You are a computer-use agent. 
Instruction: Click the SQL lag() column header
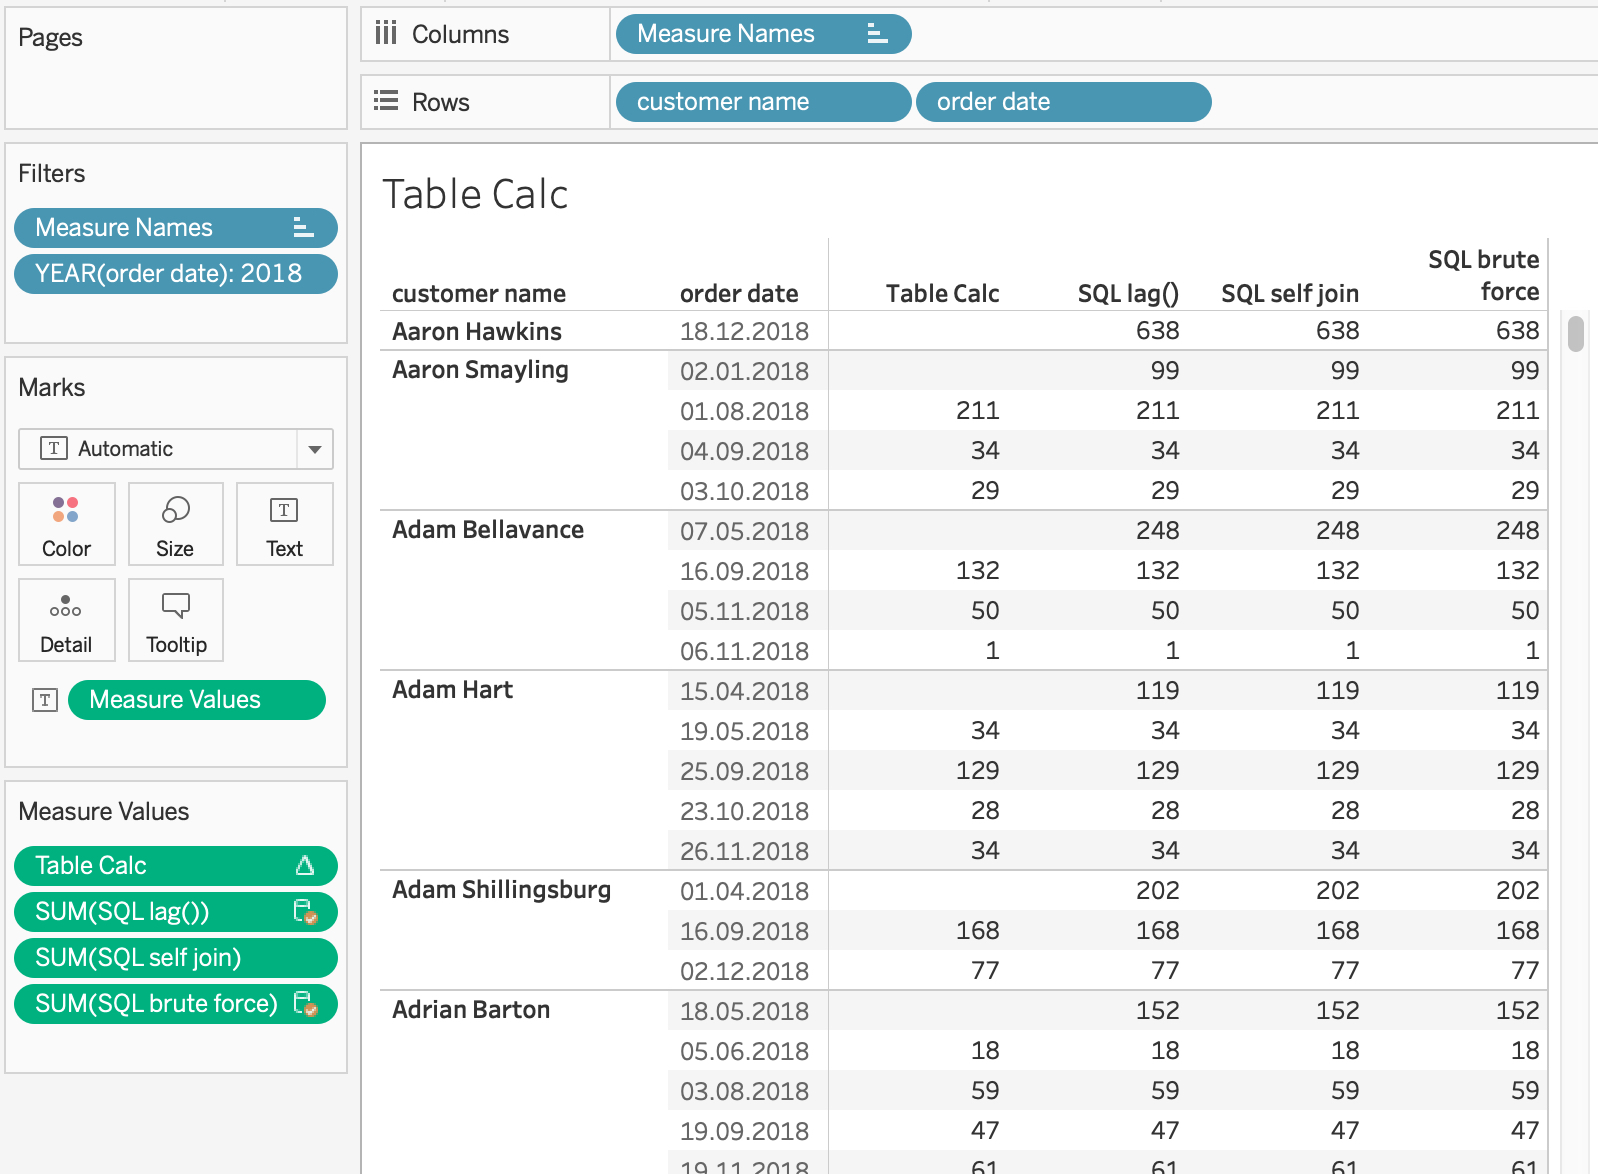click(1128, 293)
